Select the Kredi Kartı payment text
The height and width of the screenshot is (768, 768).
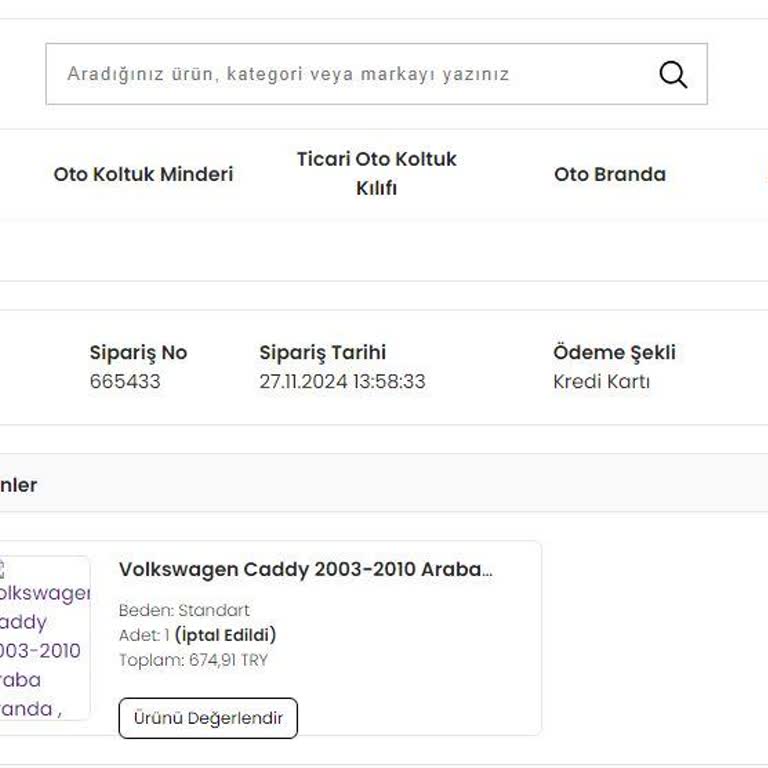click(x=601, y=381)
